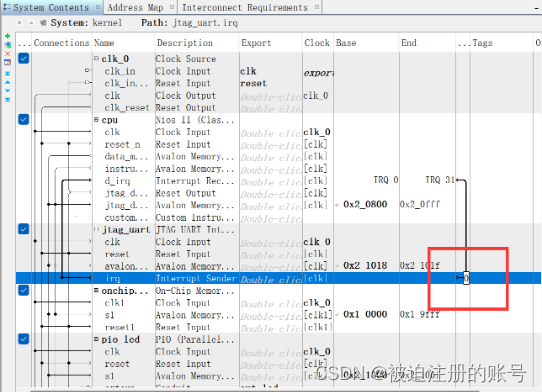Click the IRQ number box on jtag_uart irq row
The width and height of the screenshot is (542, 392).
[x=466, y=278]
